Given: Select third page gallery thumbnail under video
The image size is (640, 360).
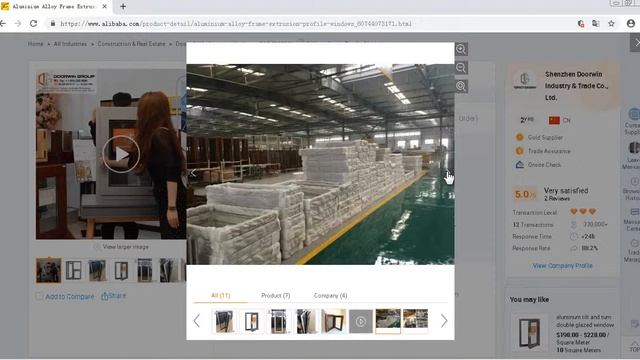Looking at the screenshot, I should pyautogui.click(x=97, y=270).
